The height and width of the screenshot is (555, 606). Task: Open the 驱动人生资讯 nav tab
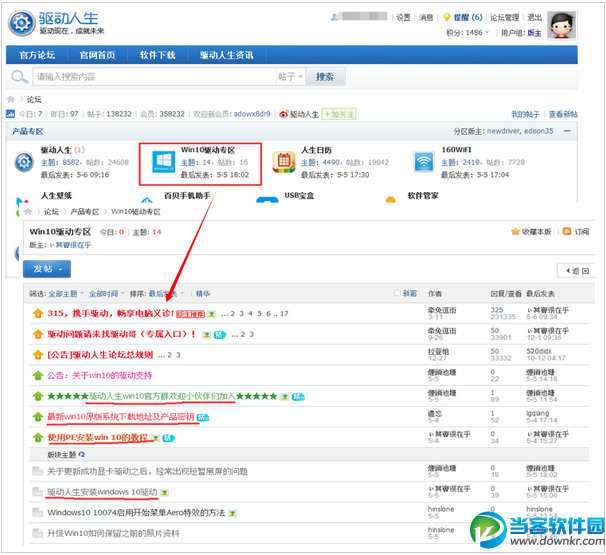226,55
